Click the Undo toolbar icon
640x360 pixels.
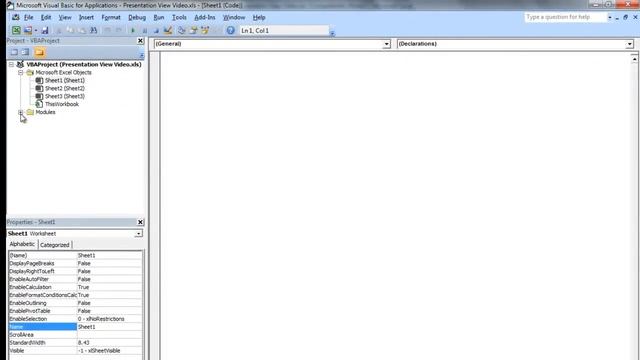point(107,31)
